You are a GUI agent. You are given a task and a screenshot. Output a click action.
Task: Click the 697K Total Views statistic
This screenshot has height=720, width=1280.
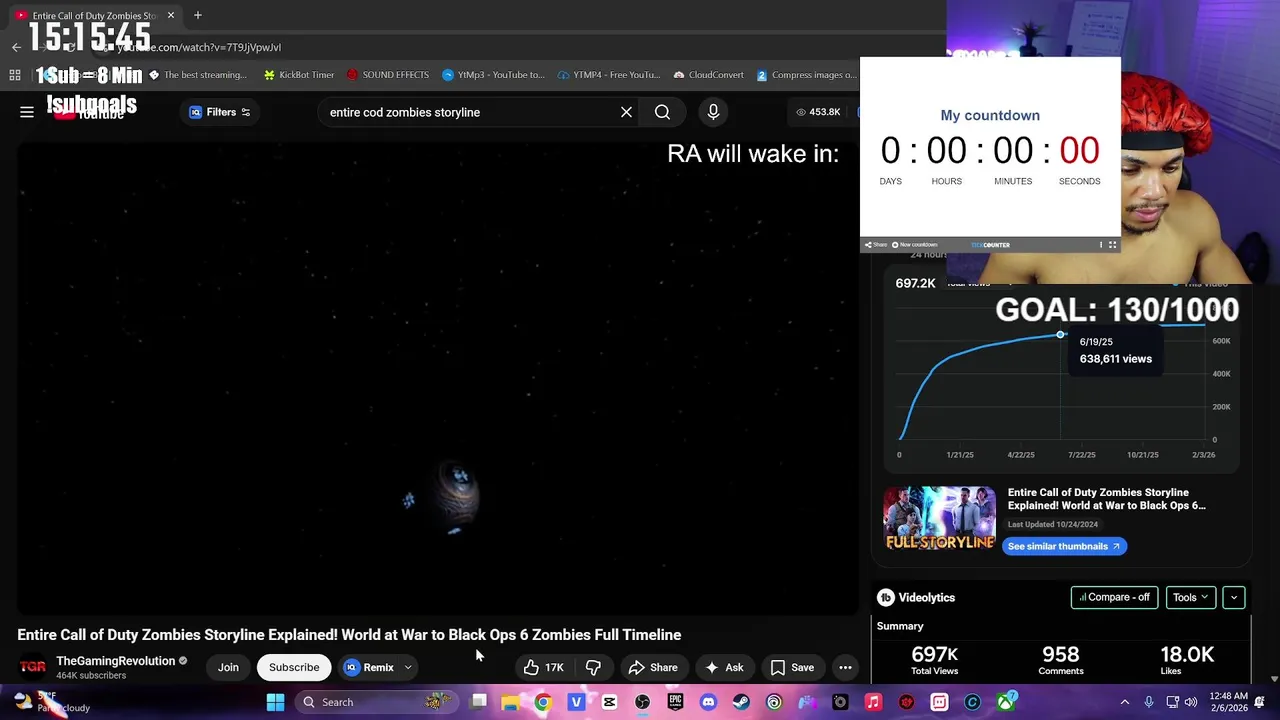tap(934, 660)
